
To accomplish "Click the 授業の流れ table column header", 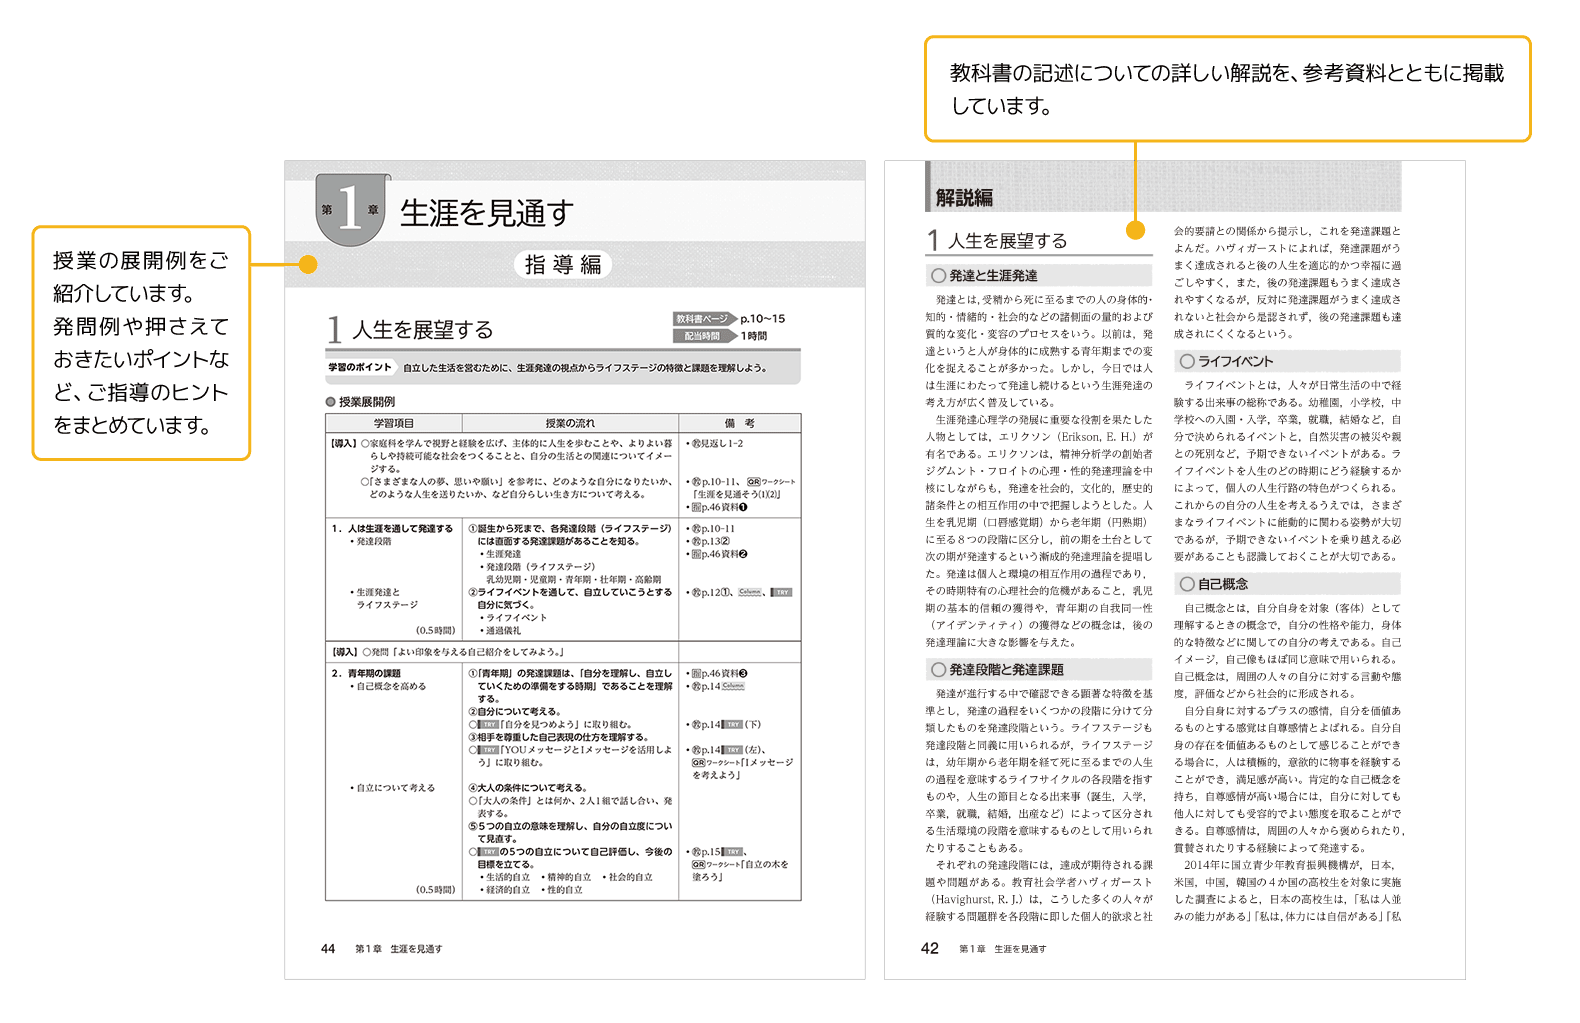I will (x=570, y=423).
